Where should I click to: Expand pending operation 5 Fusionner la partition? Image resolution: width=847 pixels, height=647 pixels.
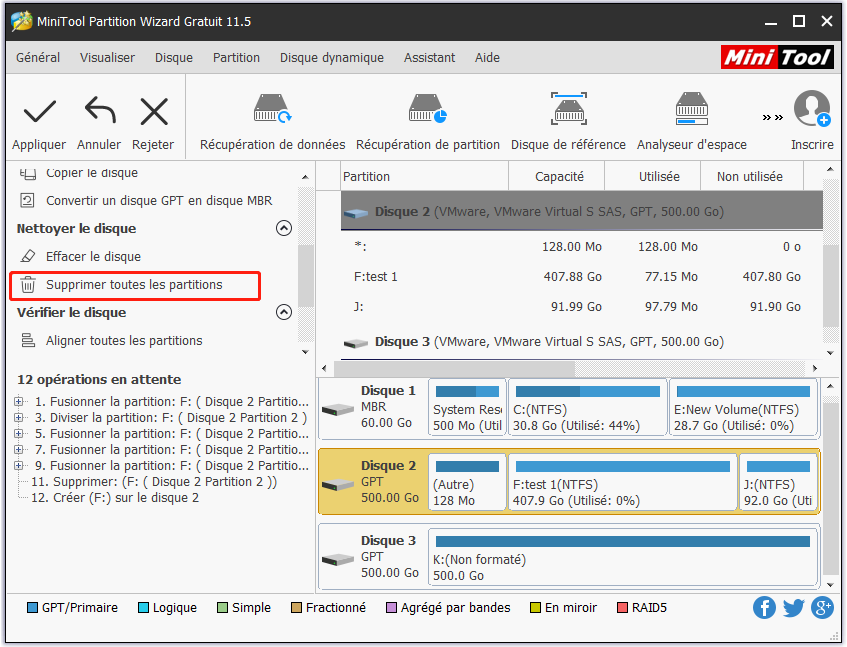[x=19, y=433]
